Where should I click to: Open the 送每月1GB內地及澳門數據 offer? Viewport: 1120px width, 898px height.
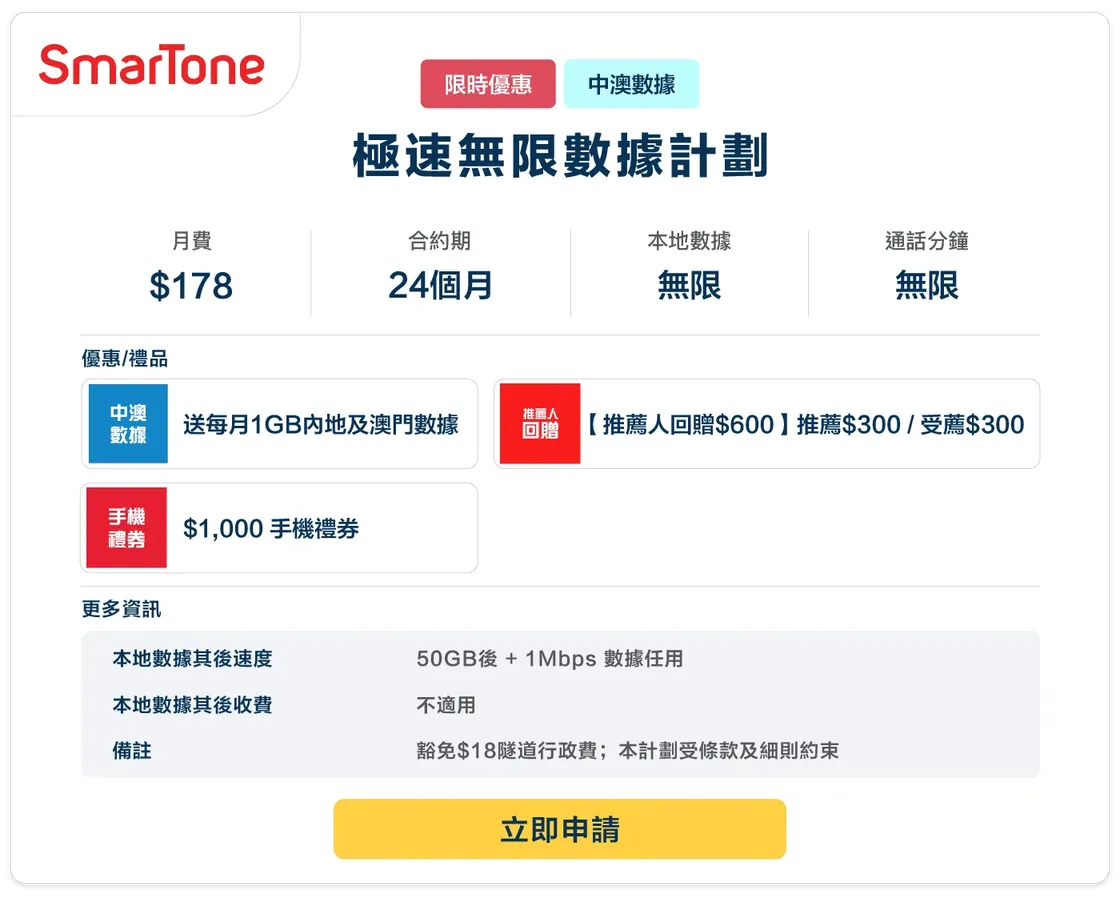[x=279, y=424]
